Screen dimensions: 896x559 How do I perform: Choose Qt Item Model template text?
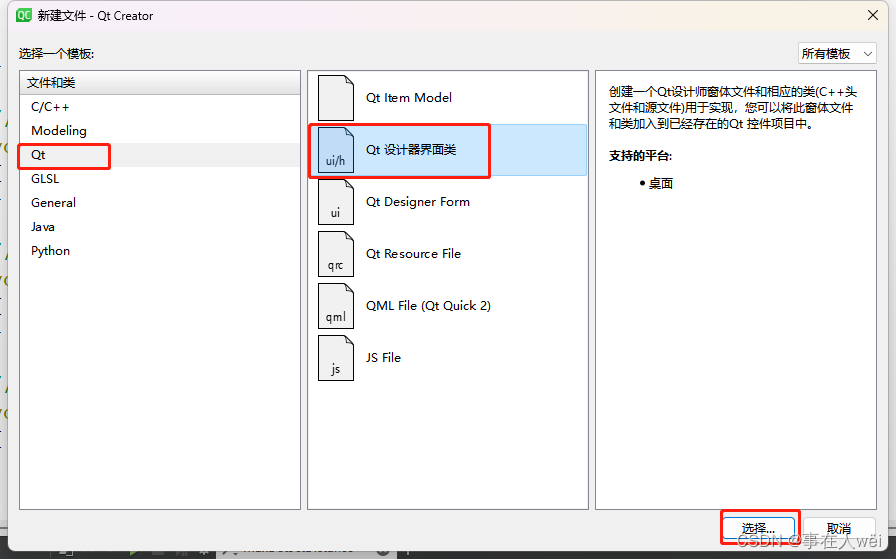(409, 98)
